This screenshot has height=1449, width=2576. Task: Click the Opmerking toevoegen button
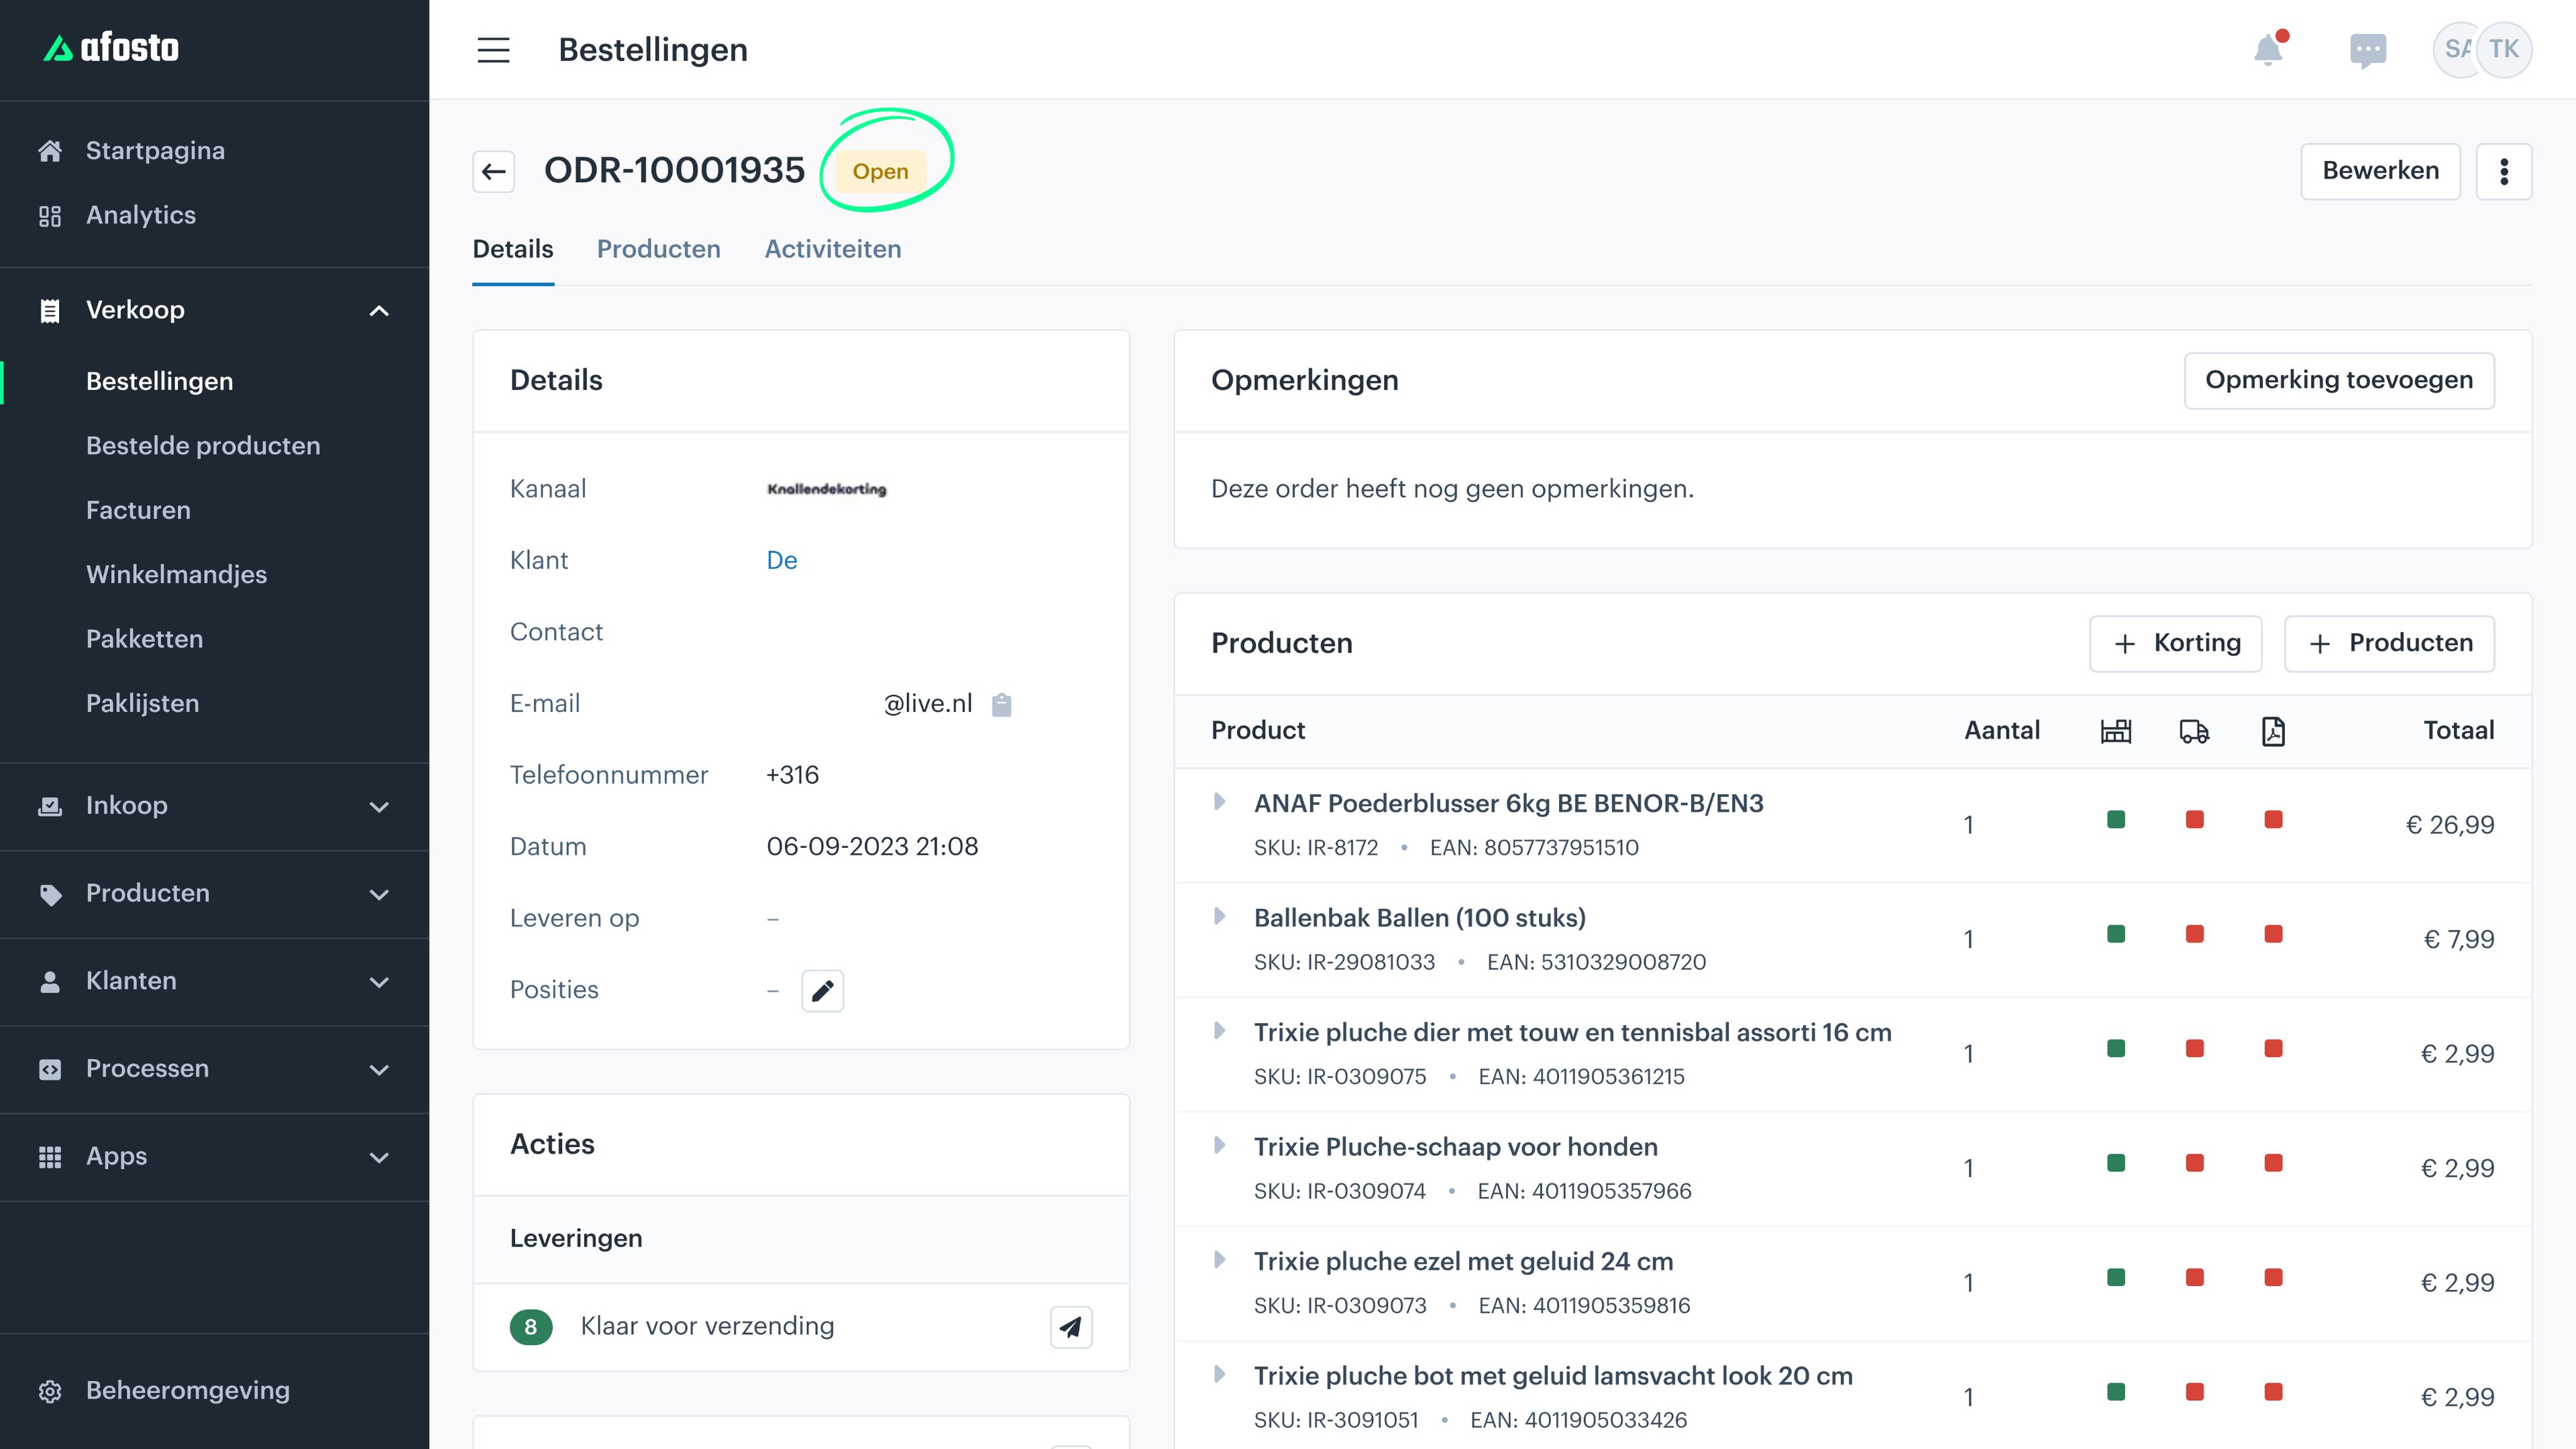click(2339, 378)
